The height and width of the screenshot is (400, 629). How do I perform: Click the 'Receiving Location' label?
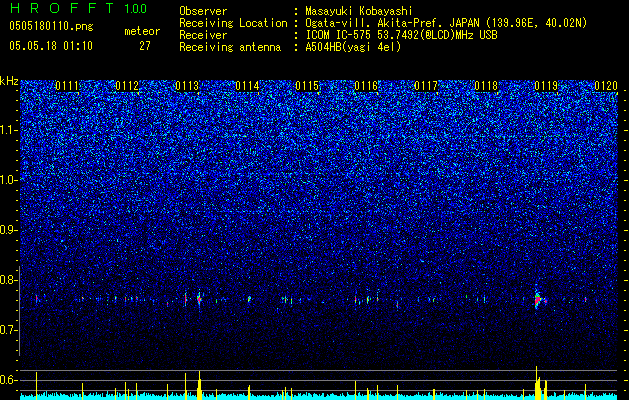[233, 23]
